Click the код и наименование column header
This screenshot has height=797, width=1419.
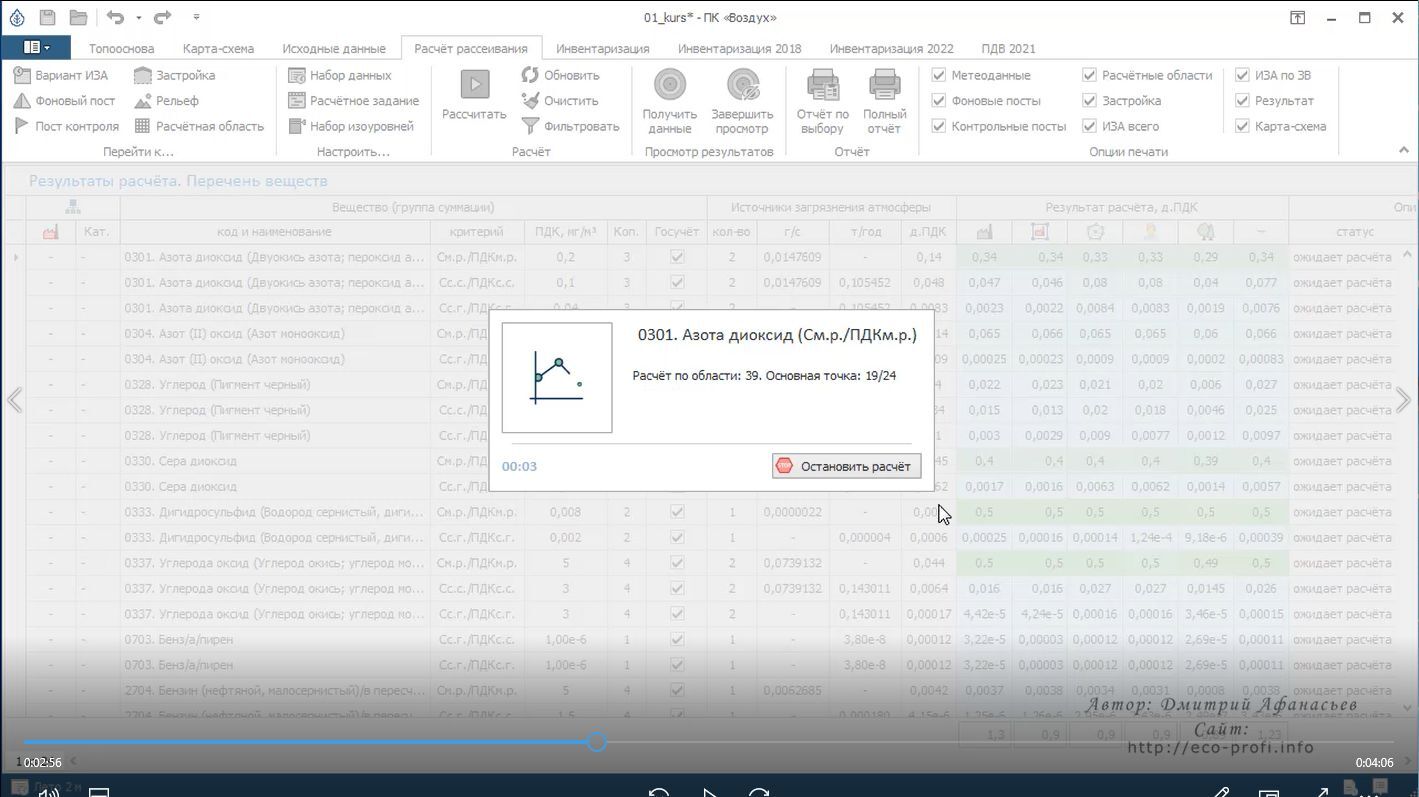click(x=274, y=232)
